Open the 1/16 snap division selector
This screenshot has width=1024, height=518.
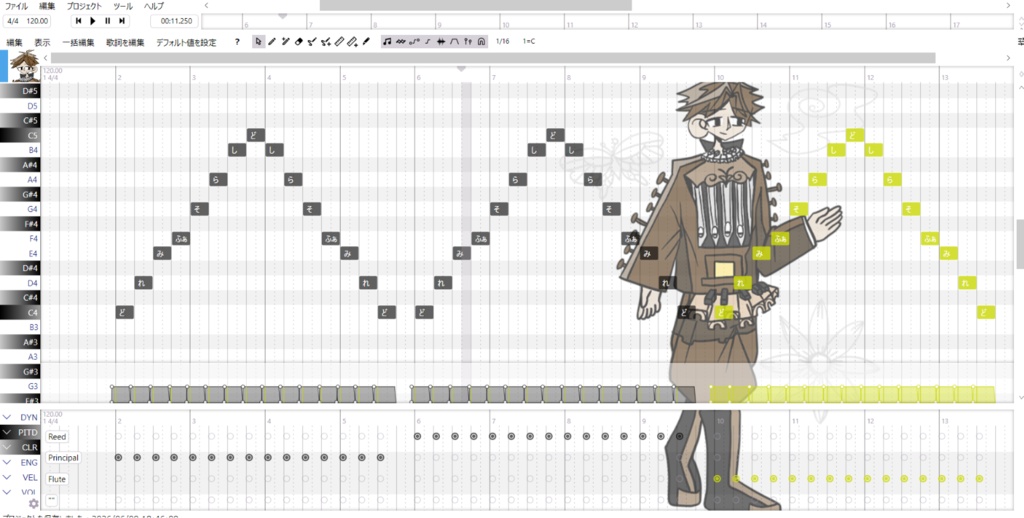pos(502,42)
